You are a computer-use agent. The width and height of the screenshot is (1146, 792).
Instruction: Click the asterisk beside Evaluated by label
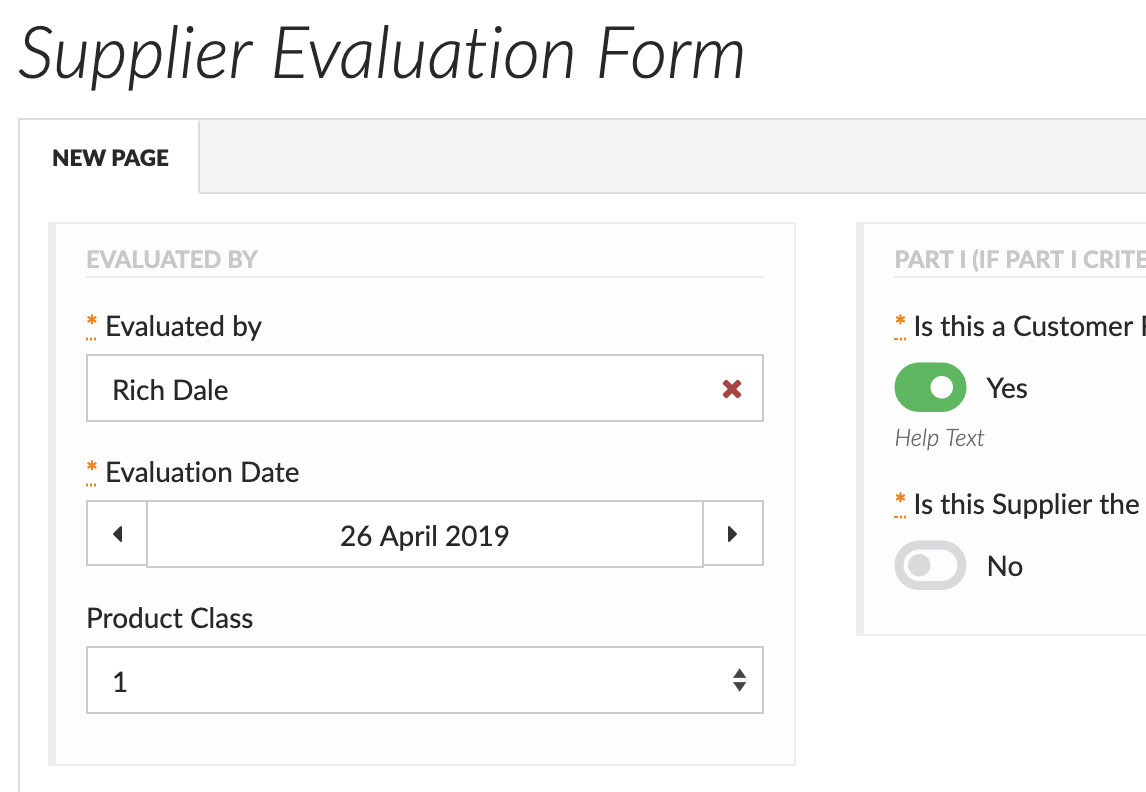tap(92, 326)
